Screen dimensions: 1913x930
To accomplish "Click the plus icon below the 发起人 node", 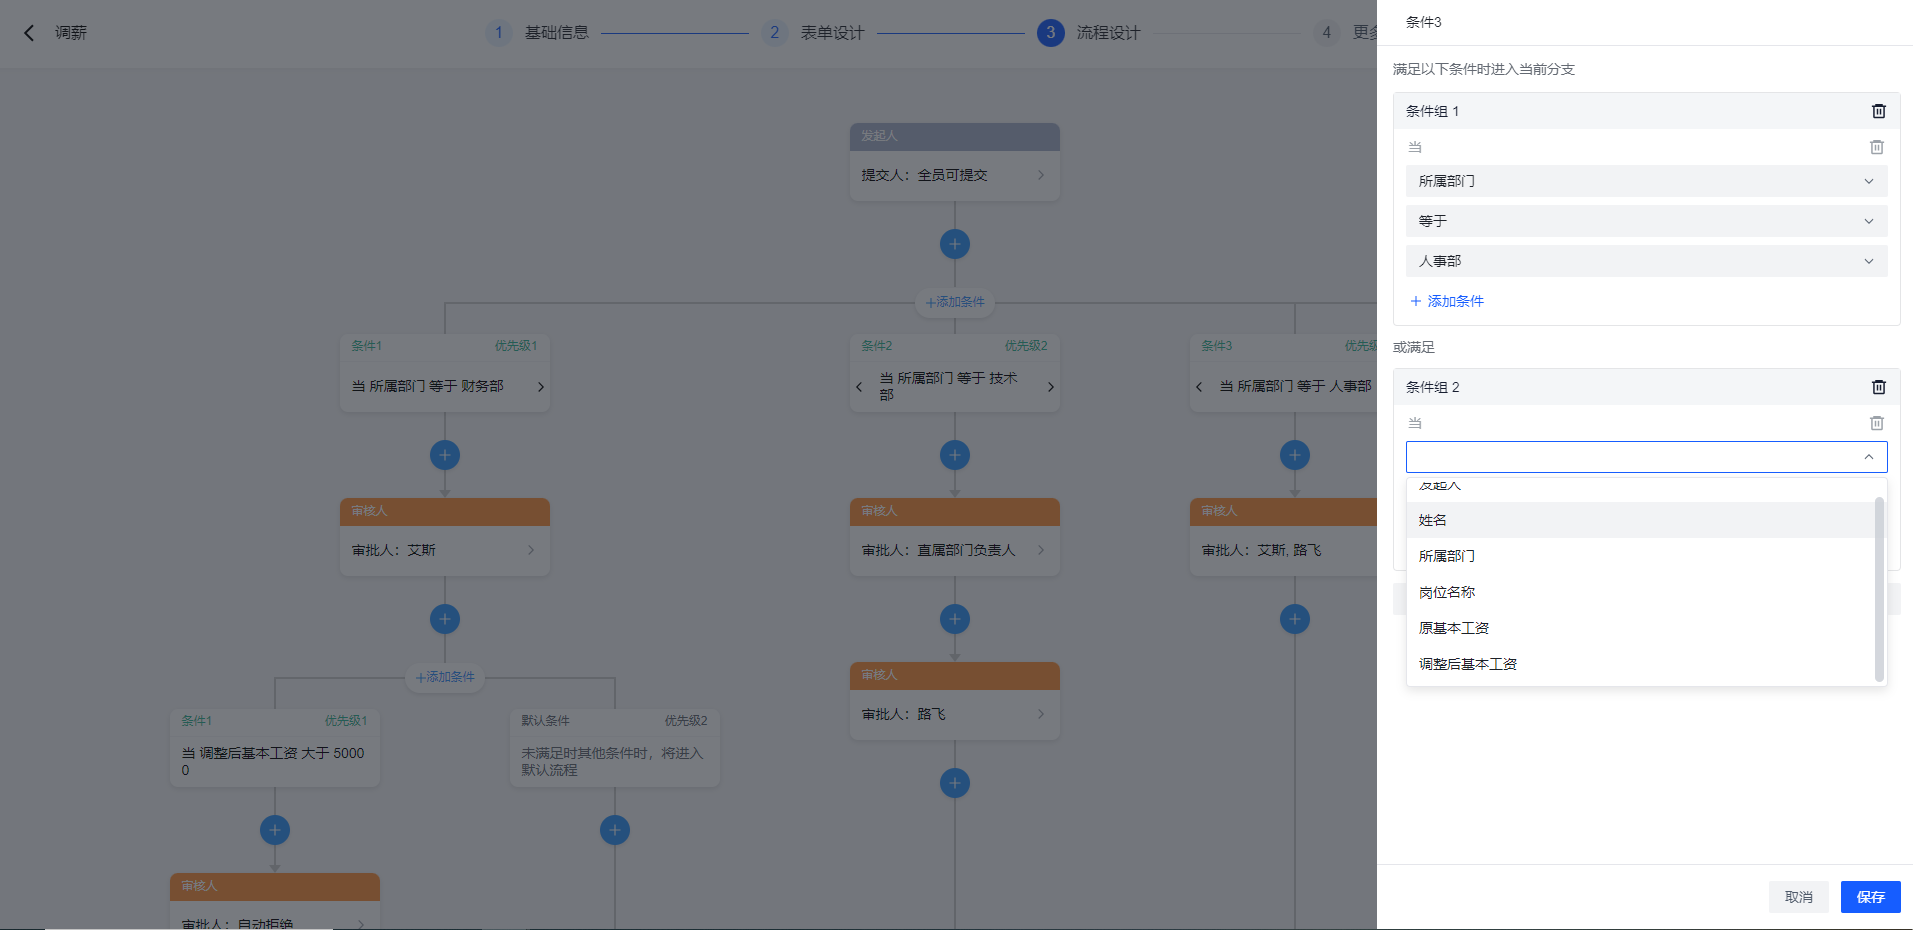I will [954, 243].
